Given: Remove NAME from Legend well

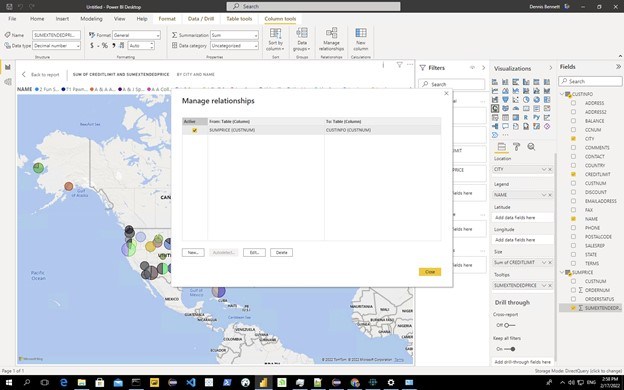Looking at the screenshot, I should pyautogui.click(x=550, y=195).
